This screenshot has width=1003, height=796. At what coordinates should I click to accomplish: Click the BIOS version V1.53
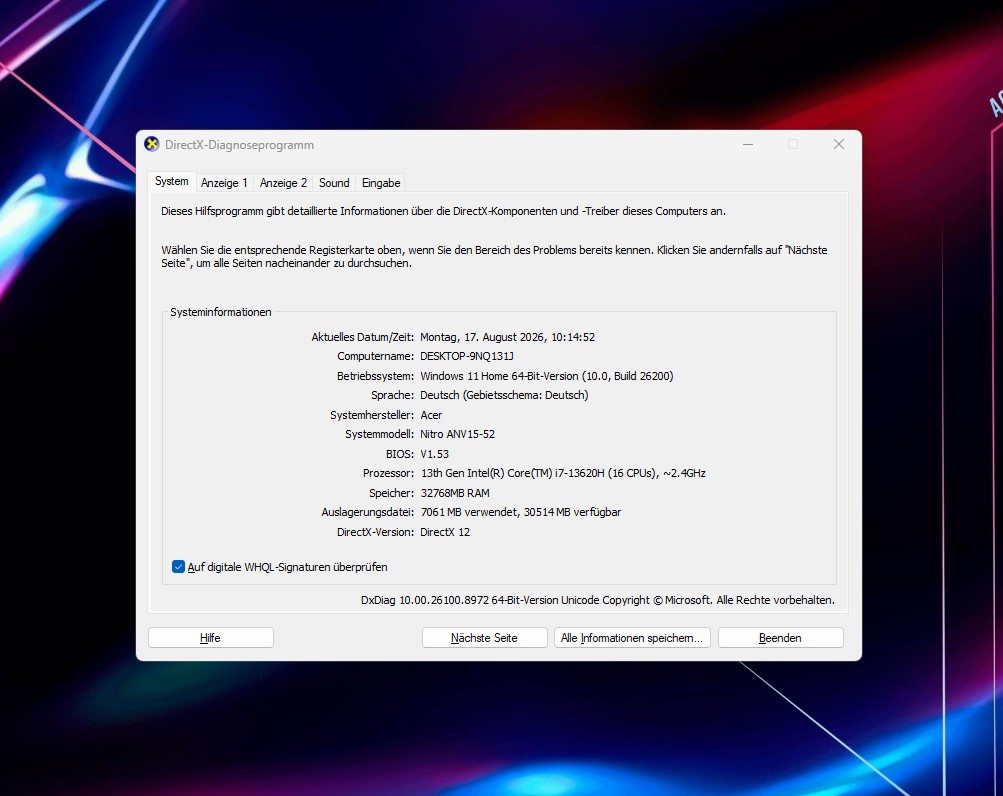click(x=434, y=454)
